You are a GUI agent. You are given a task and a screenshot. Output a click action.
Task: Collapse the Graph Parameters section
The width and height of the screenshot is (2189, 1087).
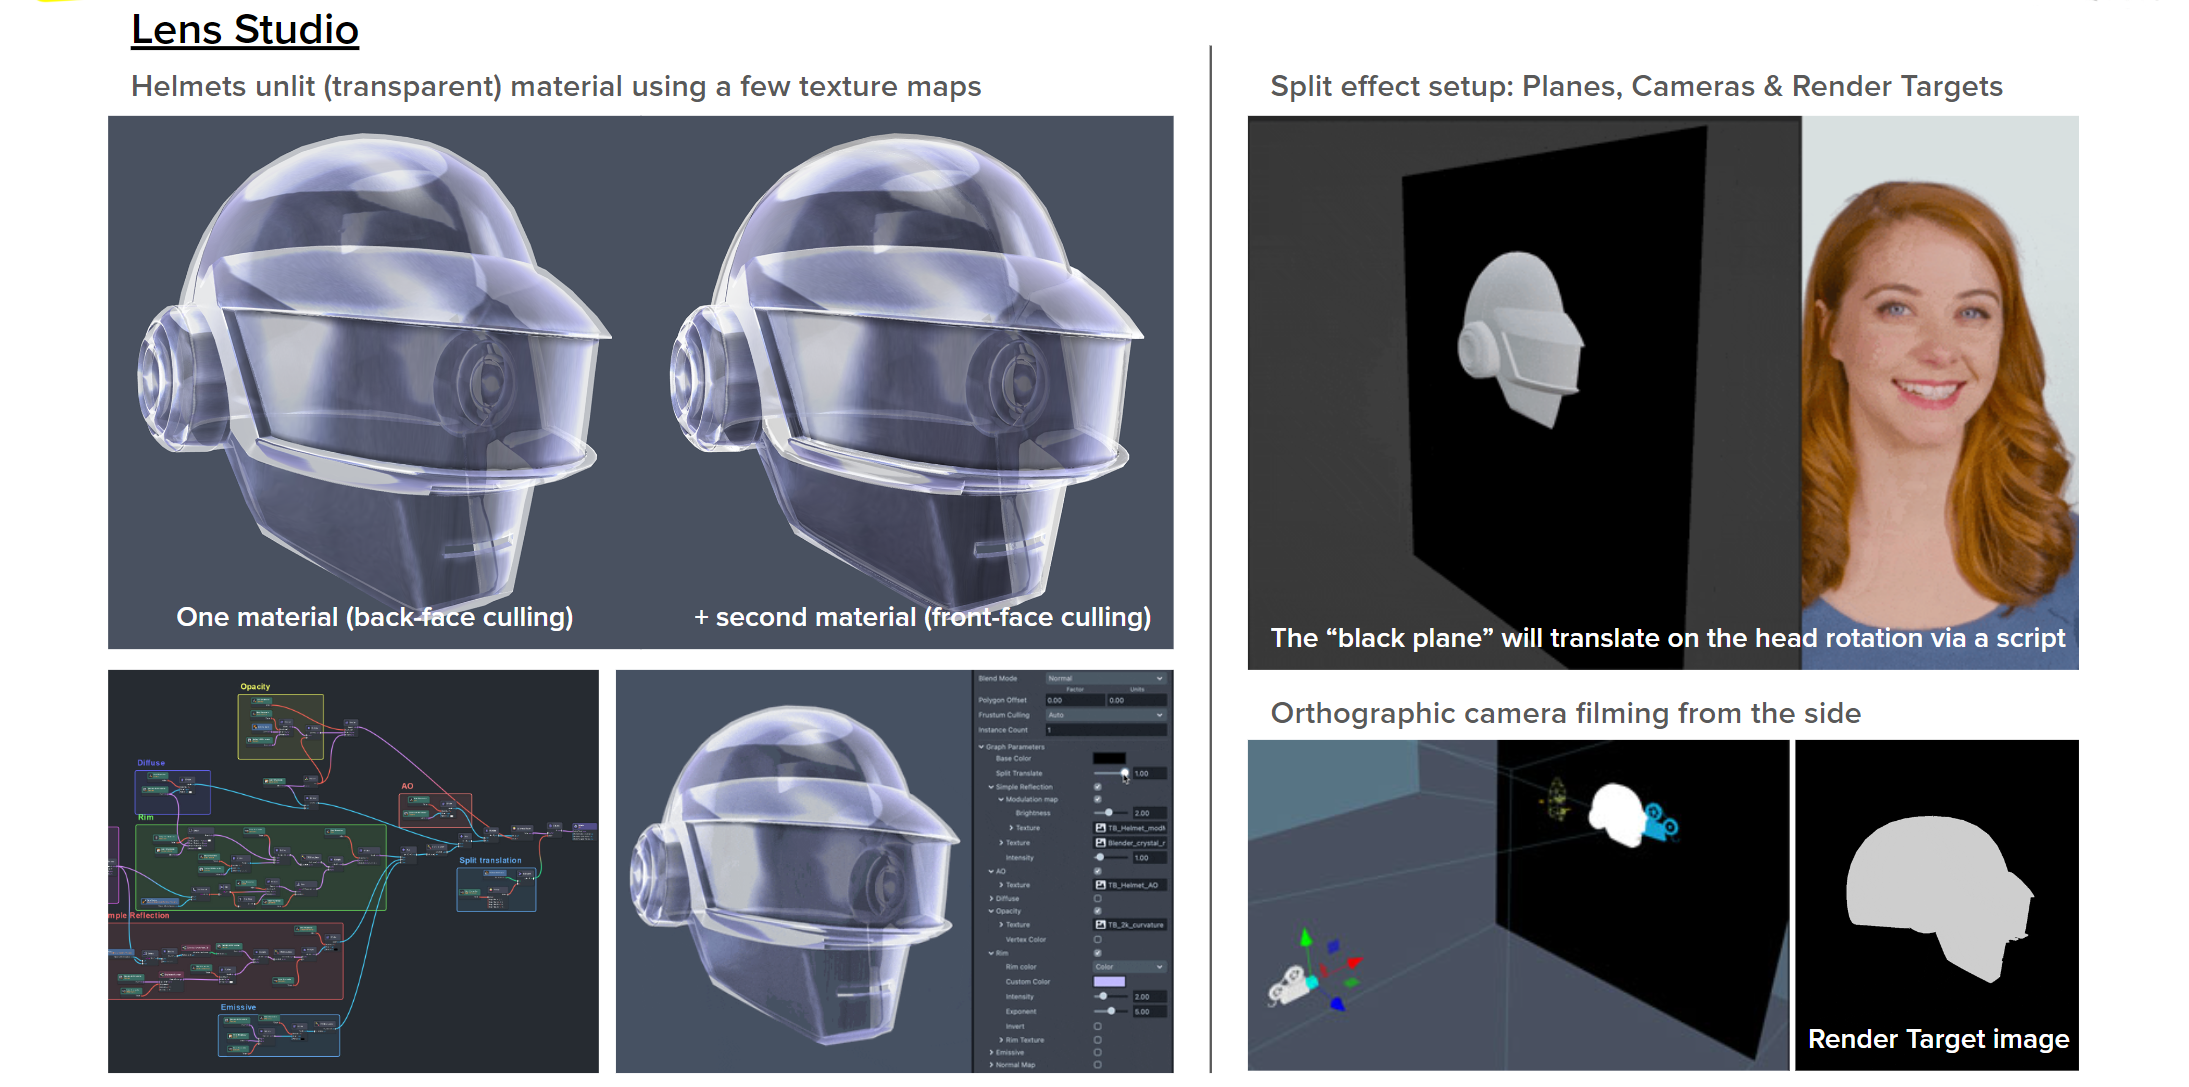click(x=981, y=746)
